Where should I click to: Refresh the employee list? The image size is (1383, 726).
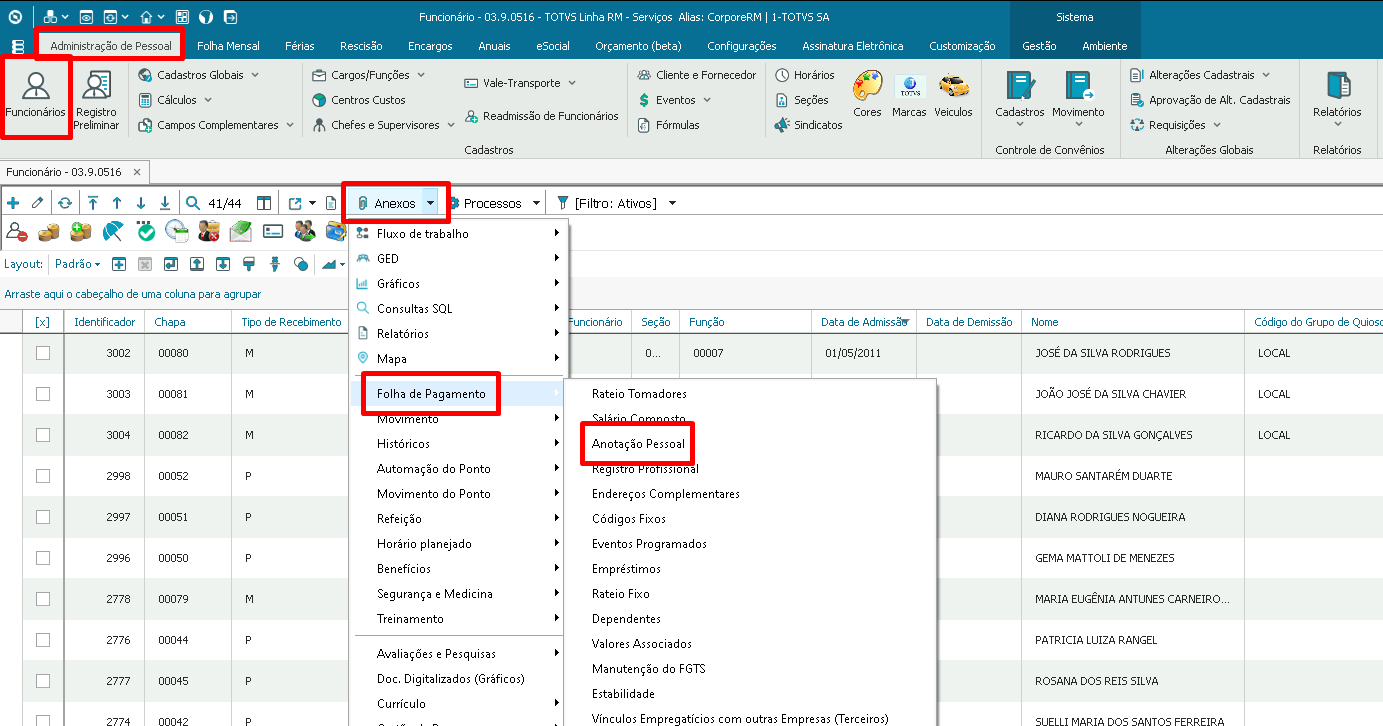click(x=65, y=203)
